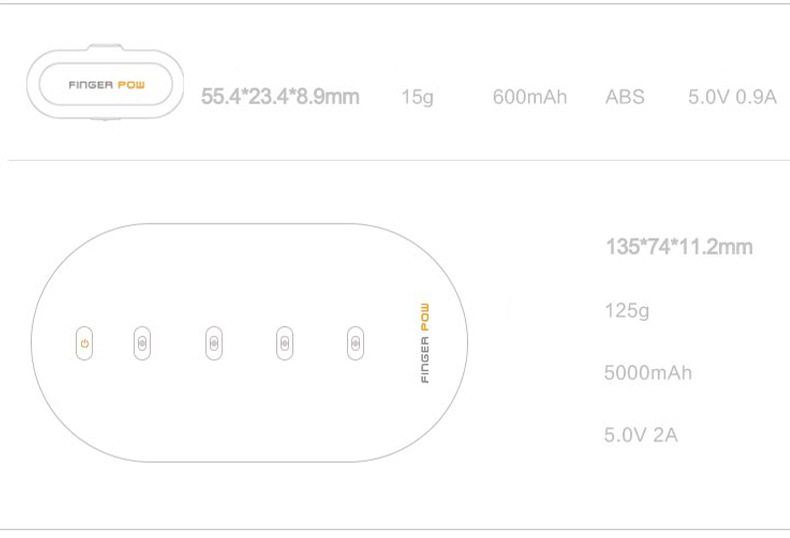Select the second slot icon after the power button
This screenshot has height=538, width=790.
coord(212,343)
